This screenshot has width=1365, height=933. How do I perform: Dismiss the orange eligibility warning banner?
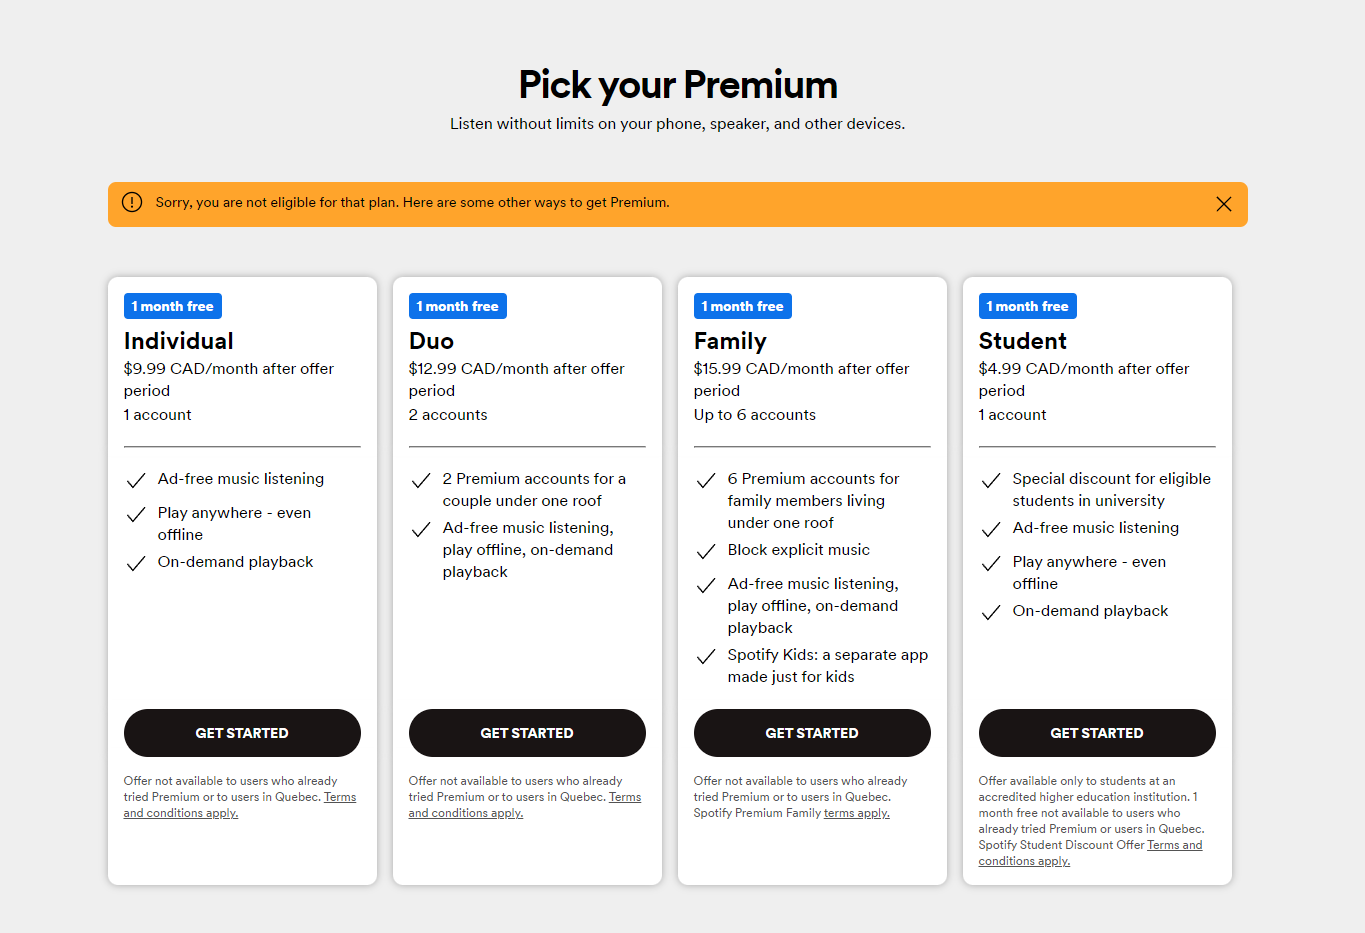1223,204
